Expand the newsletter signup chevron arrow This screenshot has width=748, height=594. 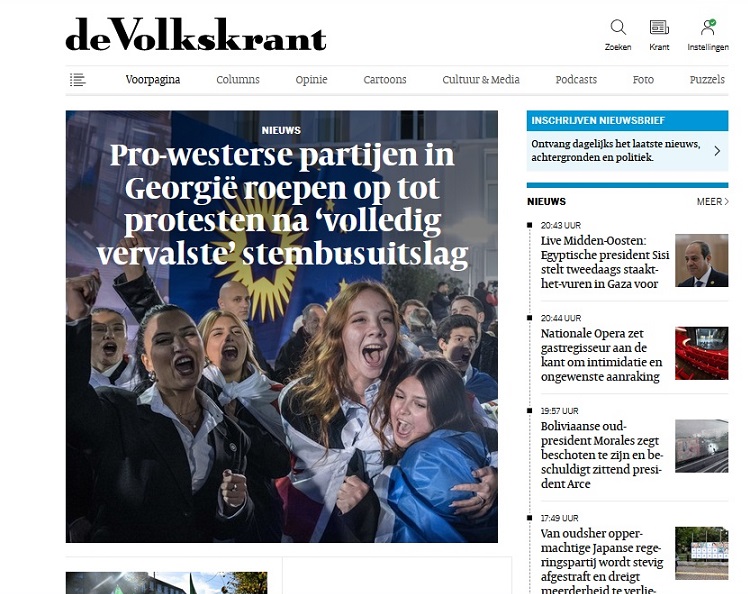coord(717,151)
